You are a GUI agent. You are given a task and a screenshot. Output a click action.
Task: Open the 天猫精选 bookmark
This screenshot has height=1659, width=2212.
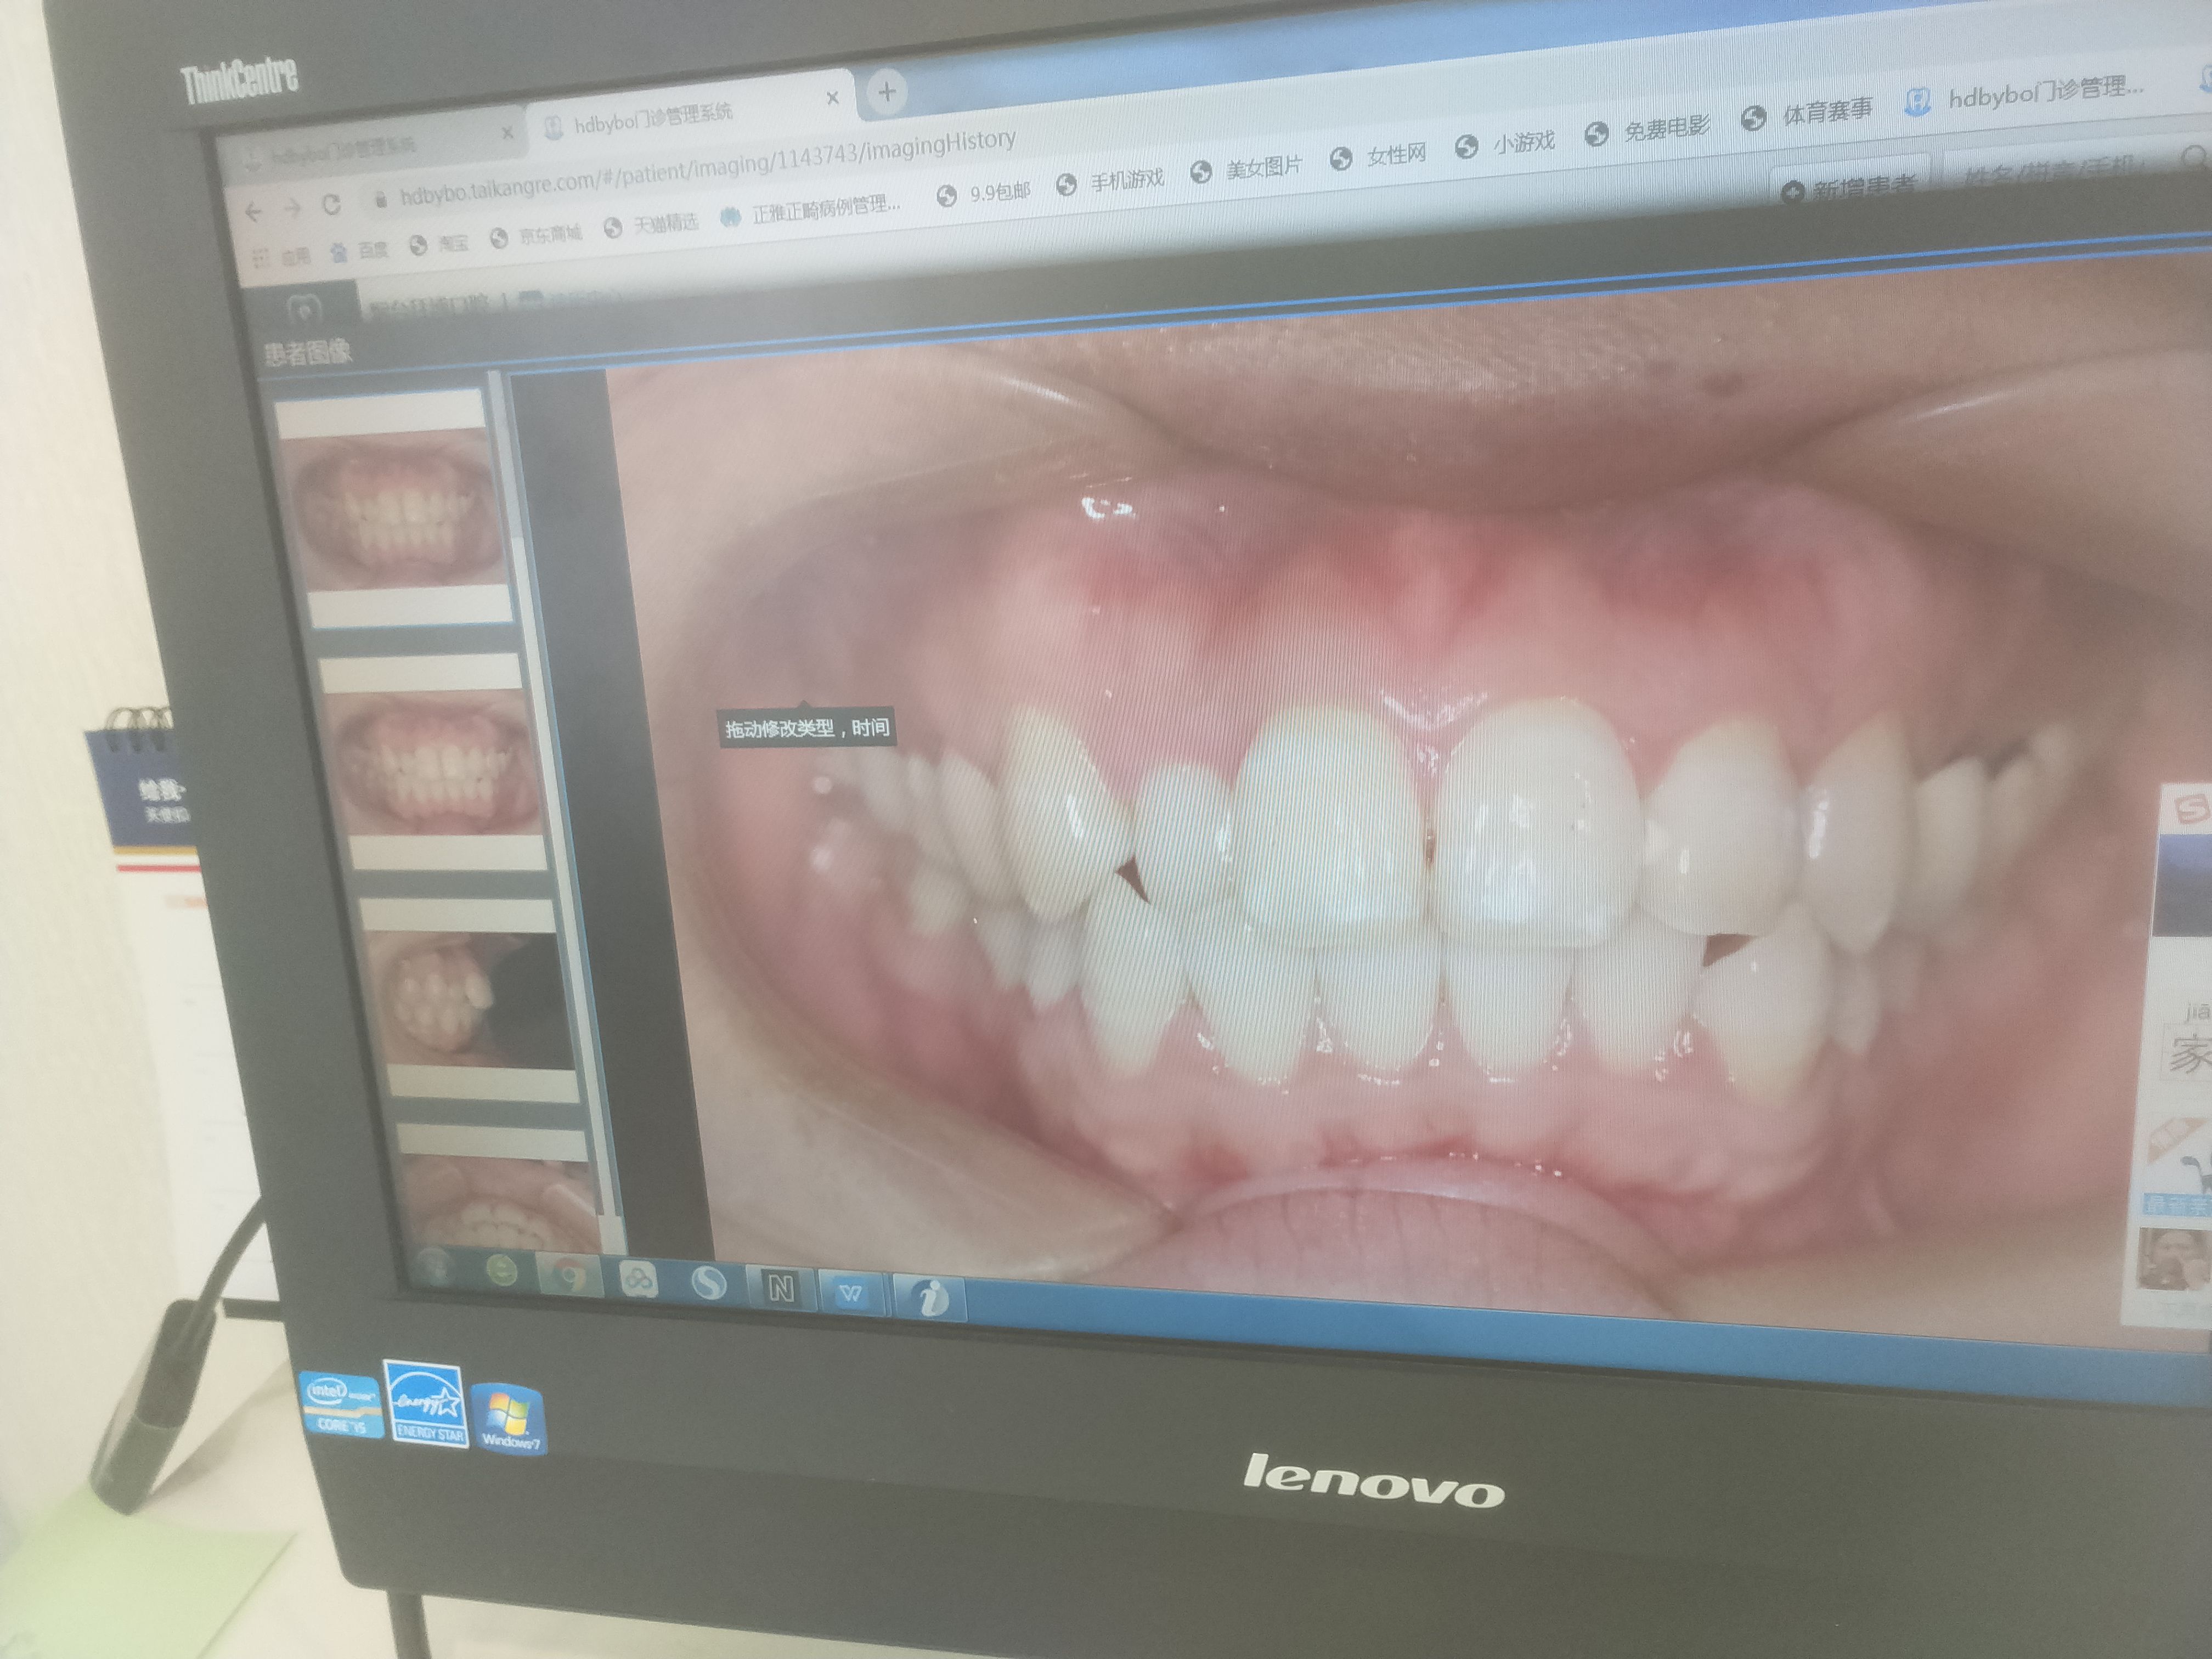[x=651, y=225]
